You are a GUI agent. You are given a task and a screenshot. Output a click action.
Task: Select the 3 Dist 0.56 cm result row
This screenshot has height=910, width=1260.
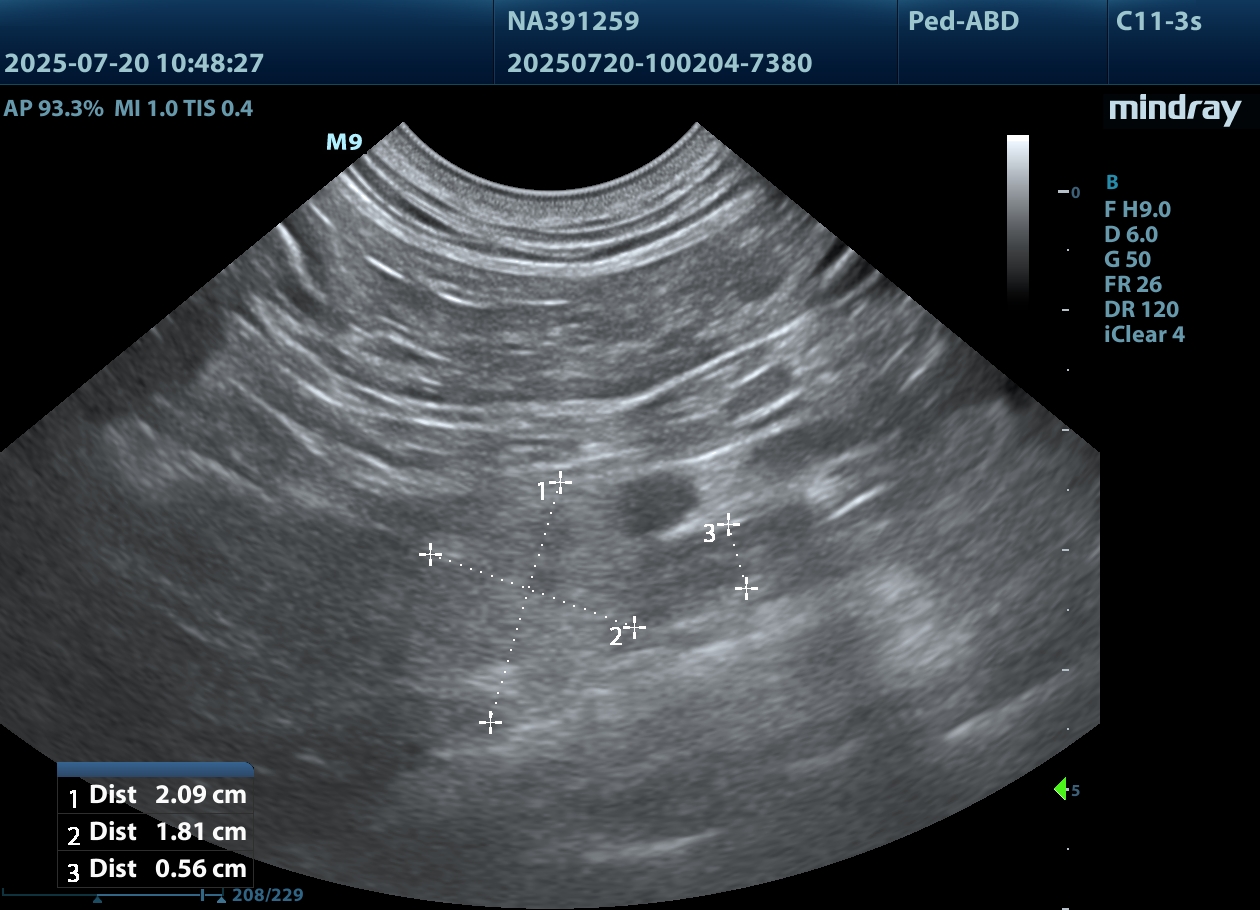(156, 869)
